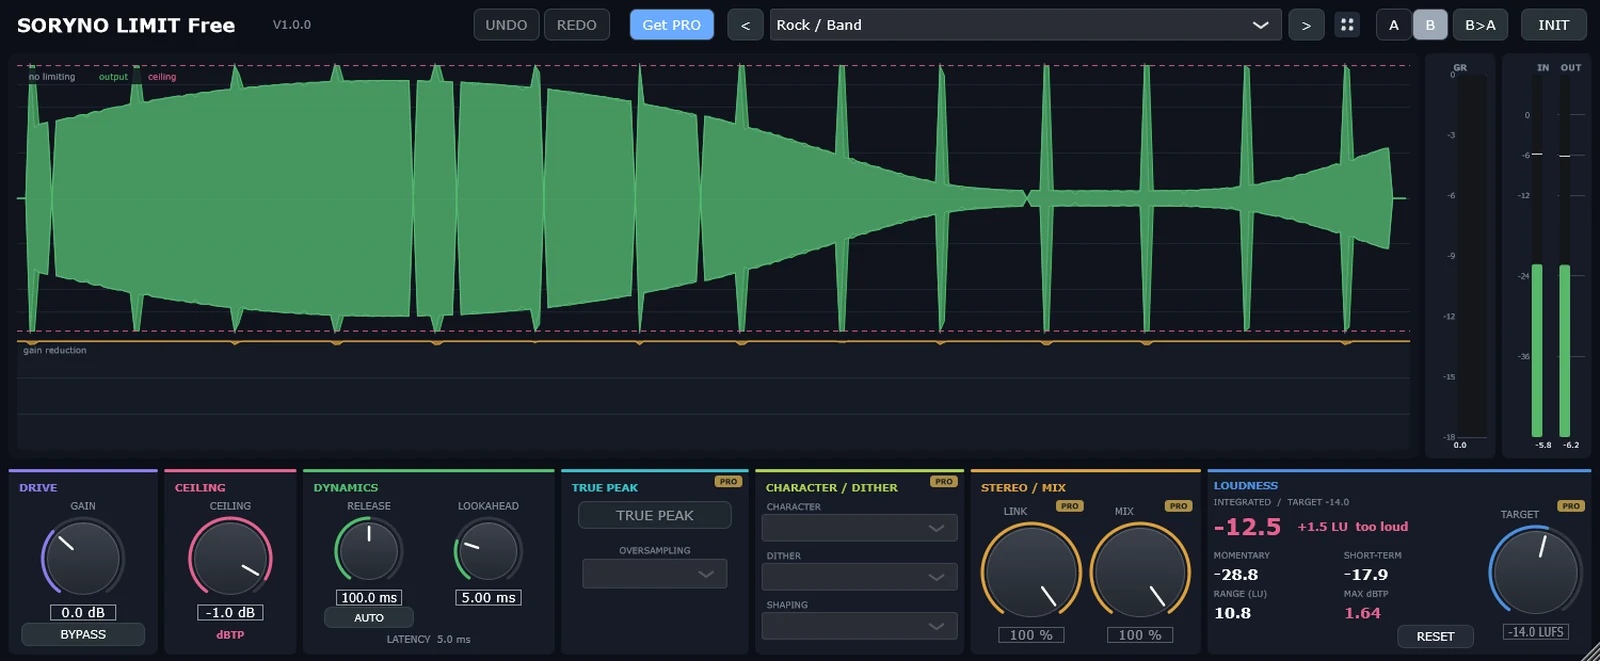Viewport: 1600px width, 661px height.
Task: Select compare slot A
Action: click(x=1394, y=25)
